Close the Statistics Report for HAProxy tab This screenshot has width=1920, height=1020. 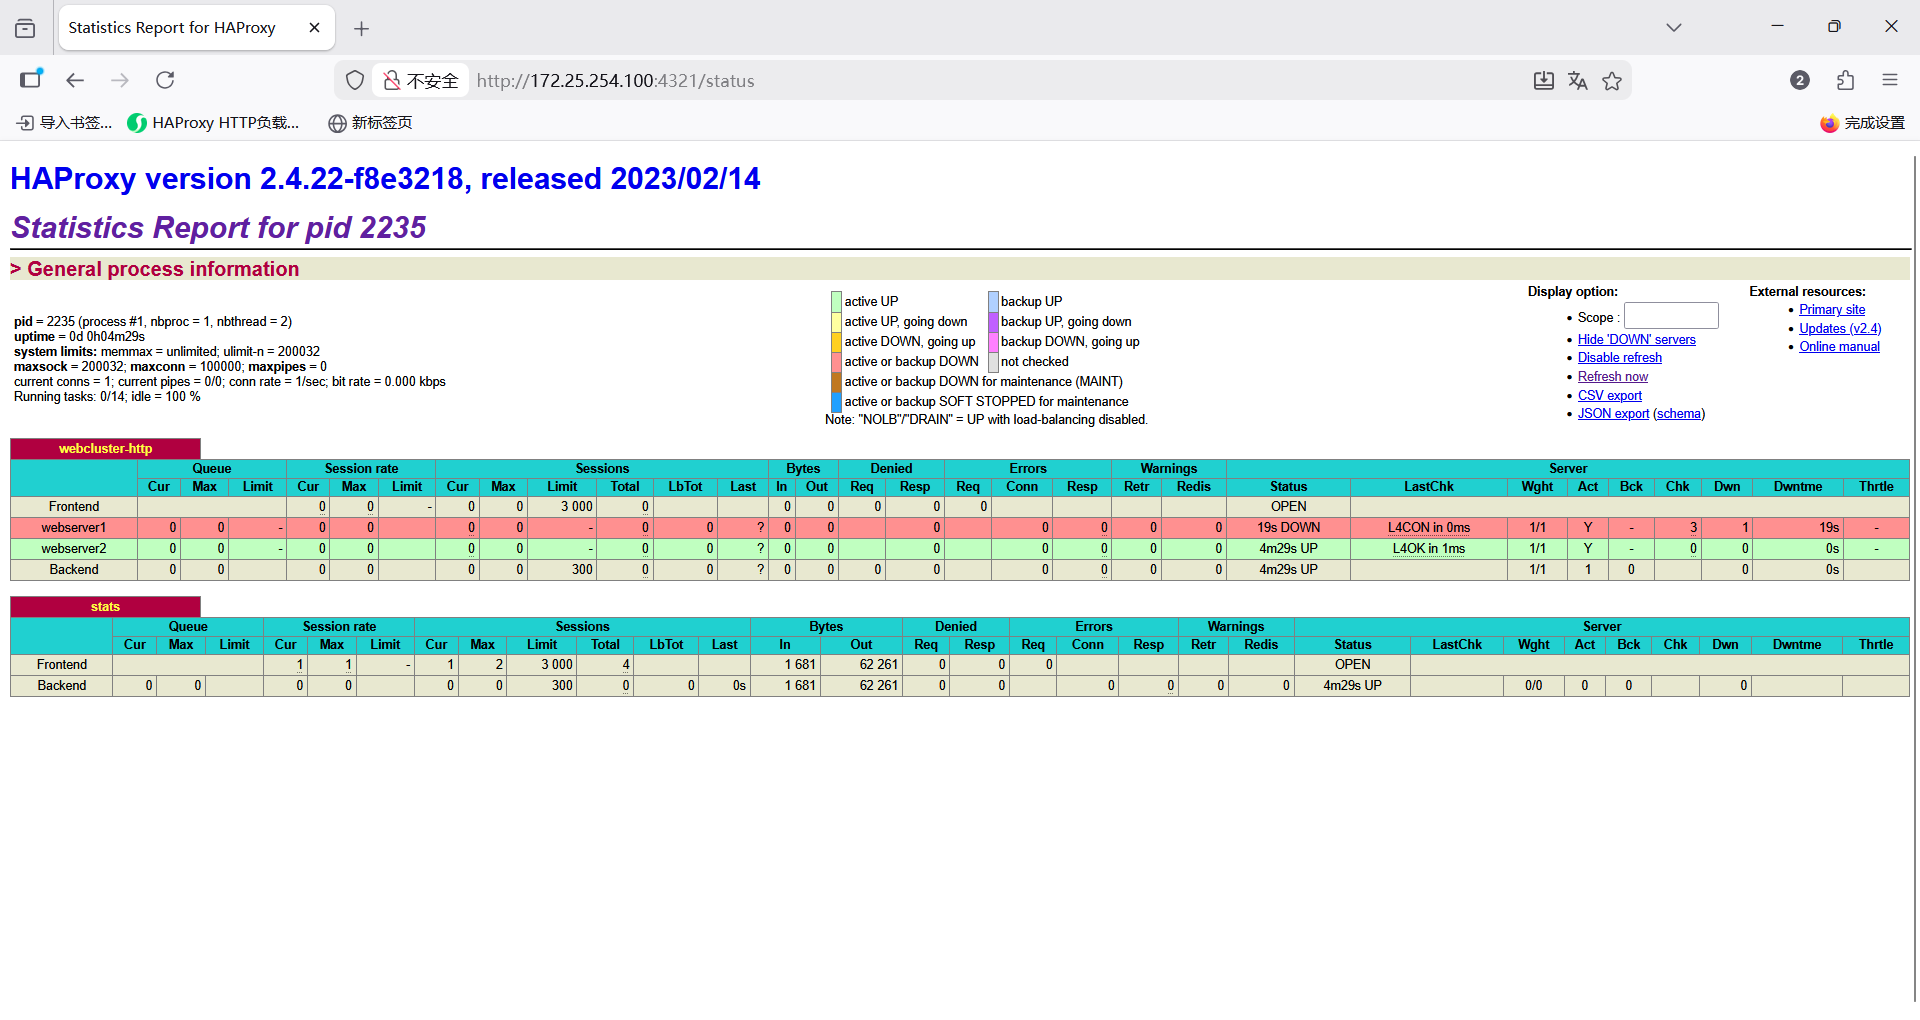[x=314, y=28]
